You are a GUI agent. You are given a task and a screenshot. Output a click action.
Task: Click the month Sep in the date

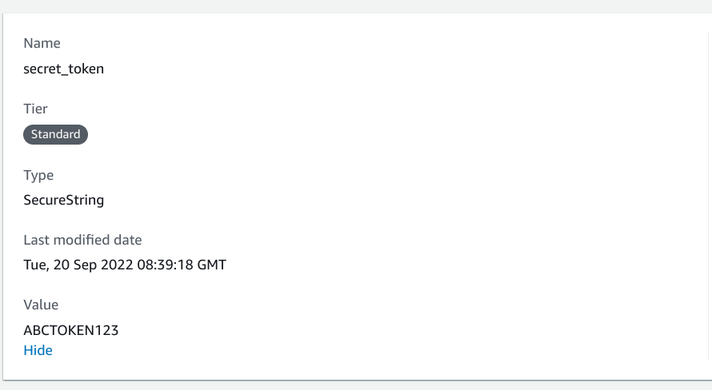click(85, 265)
